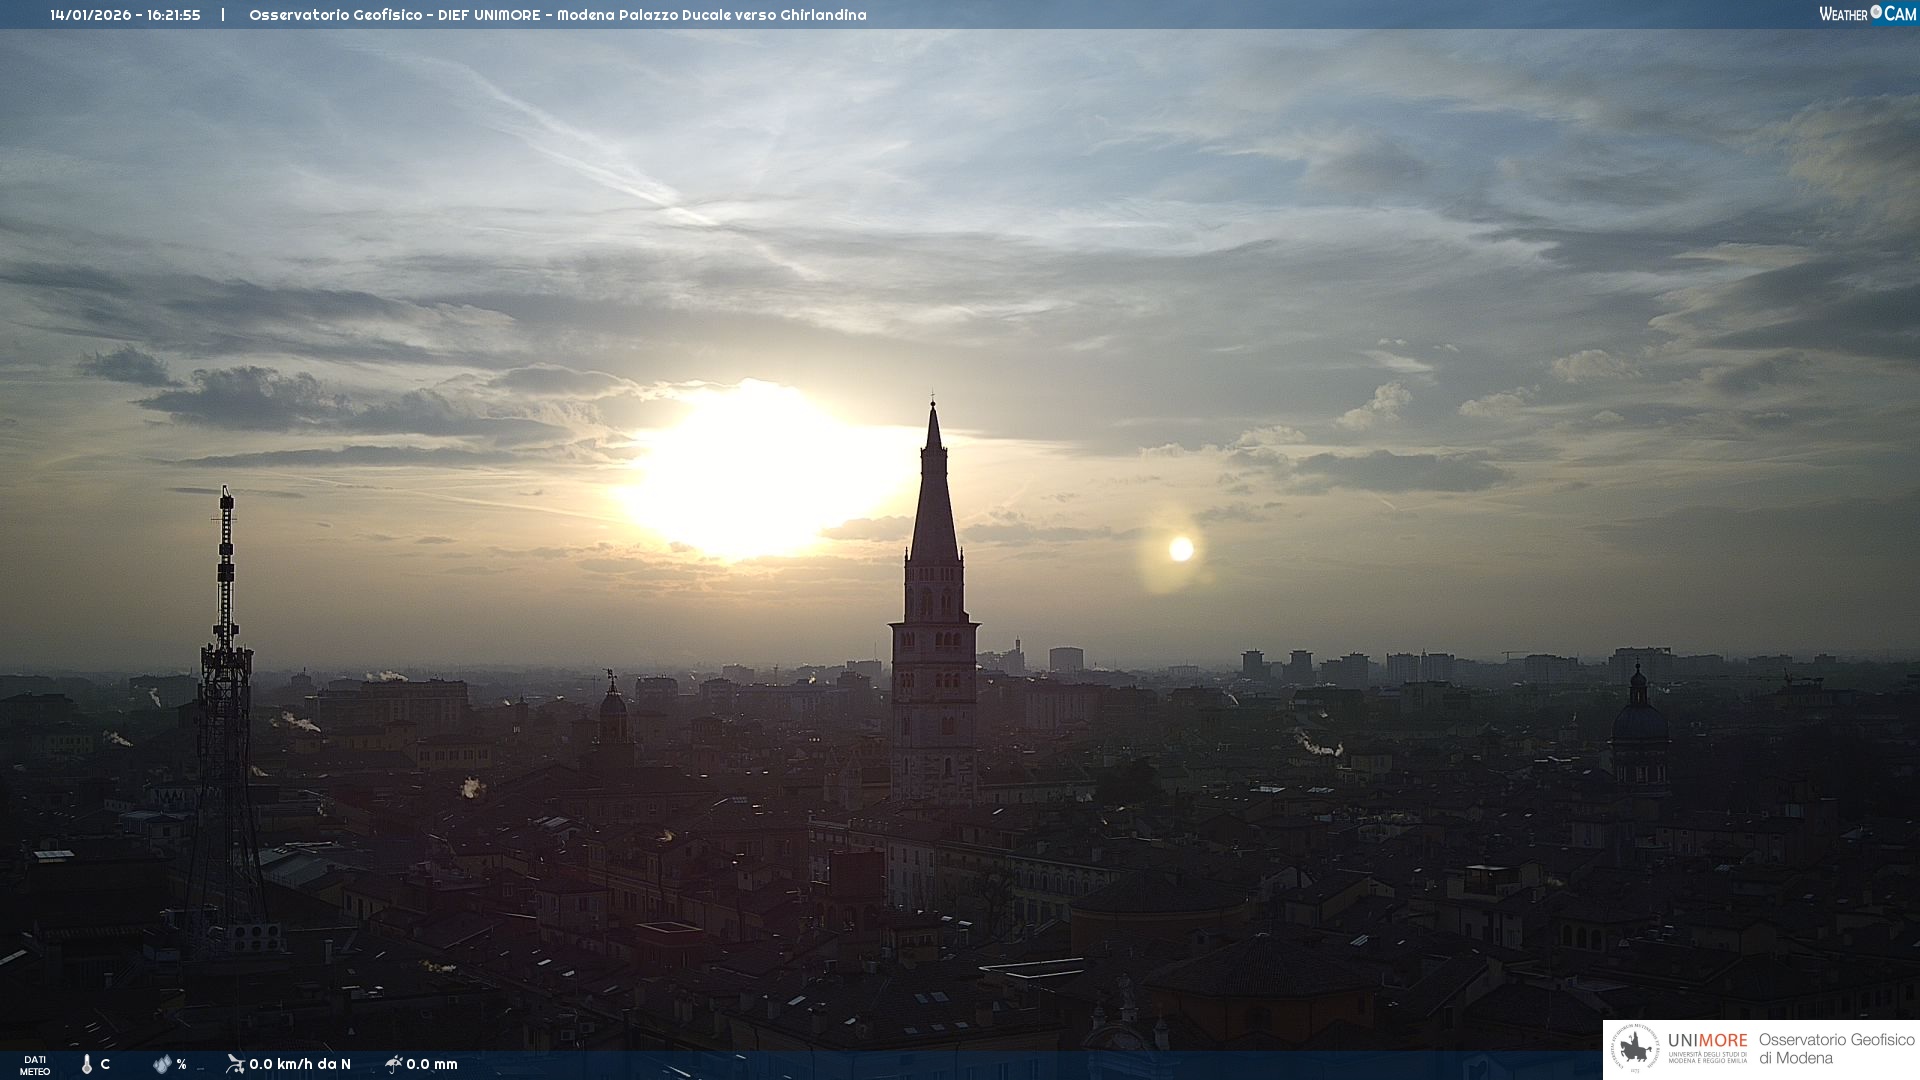The width and height of the screenshot is (1920, 1080).
Task: Click the temperature C unit reading
Action: (105, 1064)
